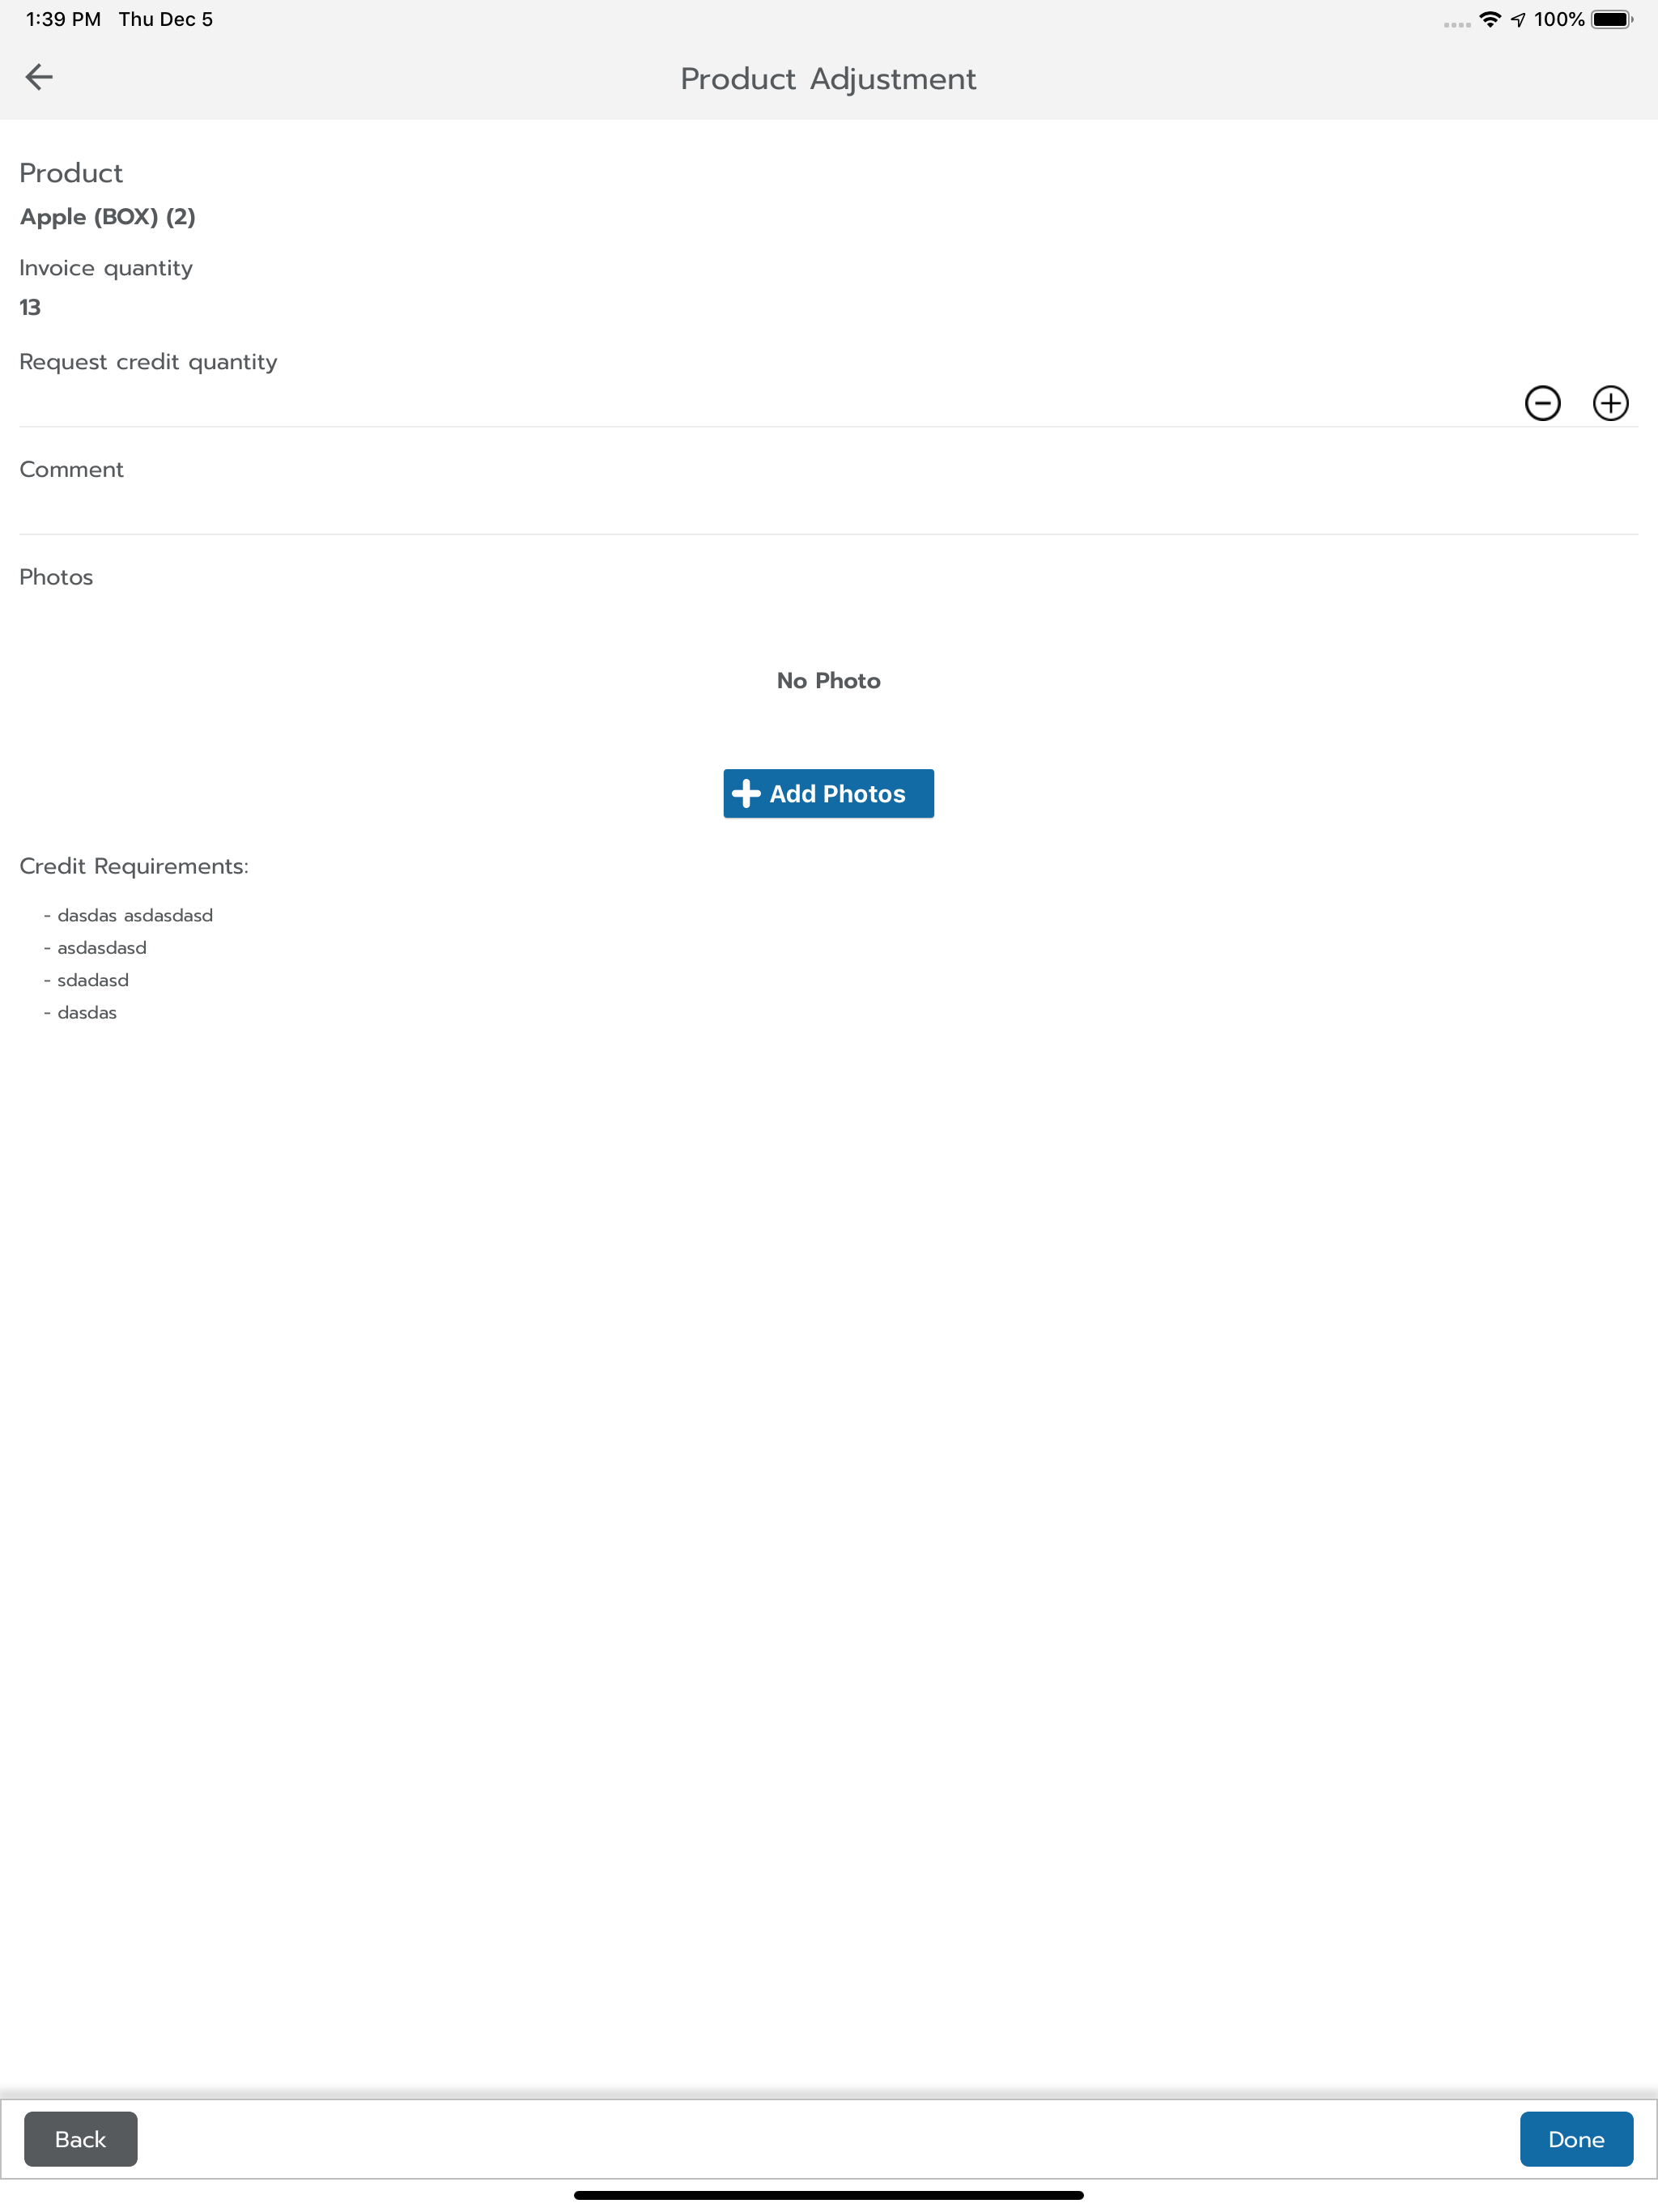Decrease request credit quantity with minus icon
The width and height of the screenshot is (1658, 2212).
tap(1542, 403)
